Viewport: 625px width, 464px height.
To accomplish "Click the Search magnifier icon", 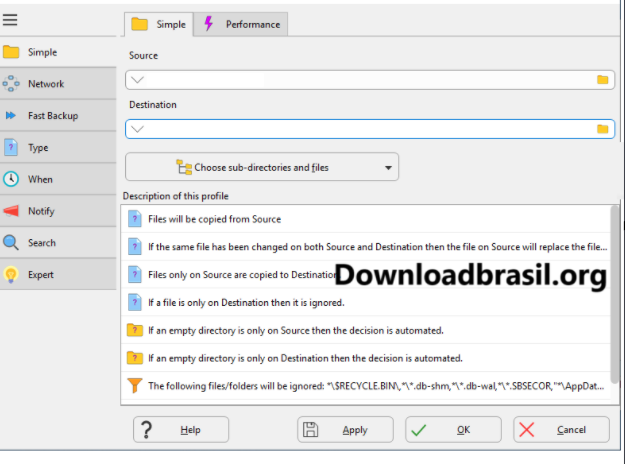I will coord(11,243).
